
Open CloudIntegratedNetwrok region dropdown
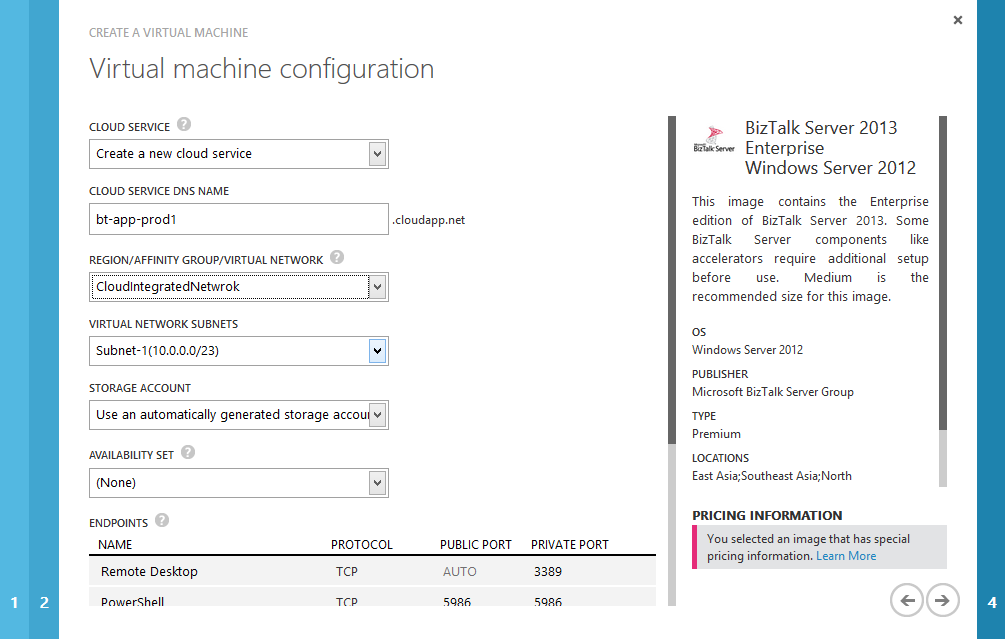click(x=238, y=286)
